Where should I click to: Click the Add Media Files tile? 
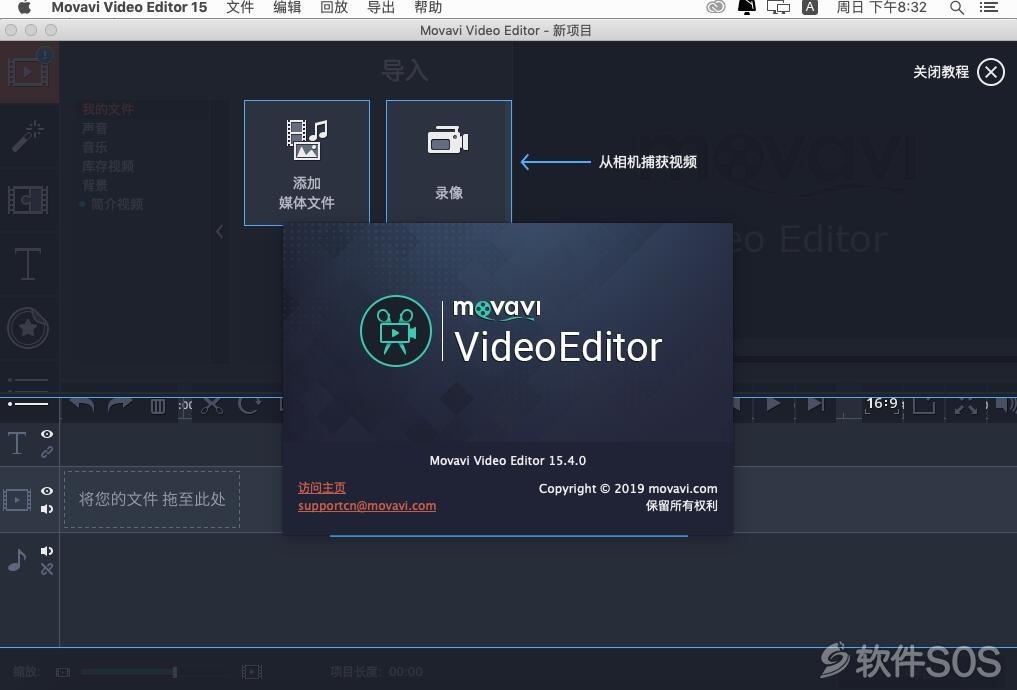(x=307, y=163)
